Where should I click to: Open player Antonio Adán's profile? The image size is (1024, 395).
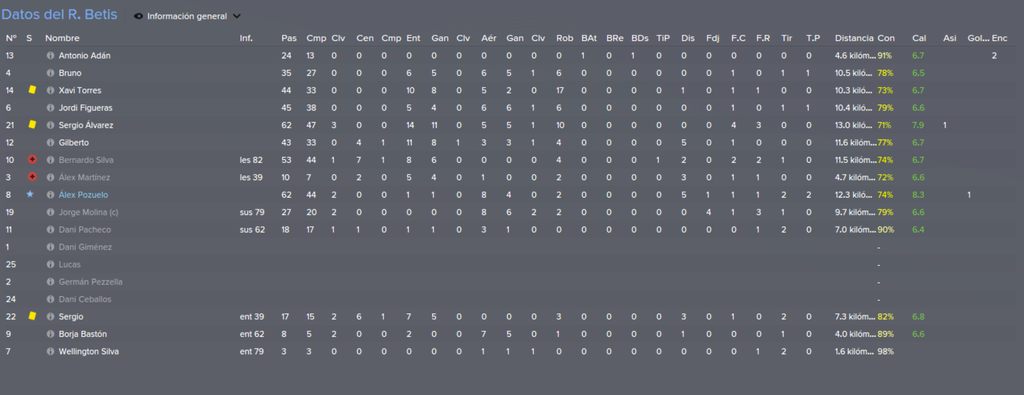pos(84,55)
